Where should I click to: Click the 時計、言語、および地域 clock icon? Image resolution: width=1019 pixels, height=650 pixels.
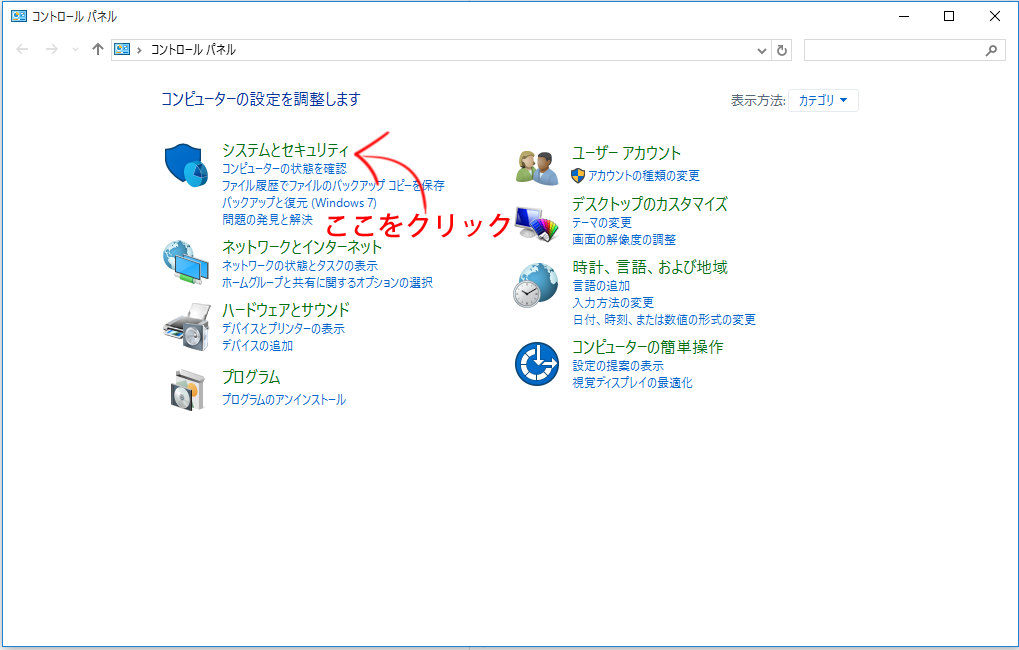pyautogui.click(x=537, y=284)
